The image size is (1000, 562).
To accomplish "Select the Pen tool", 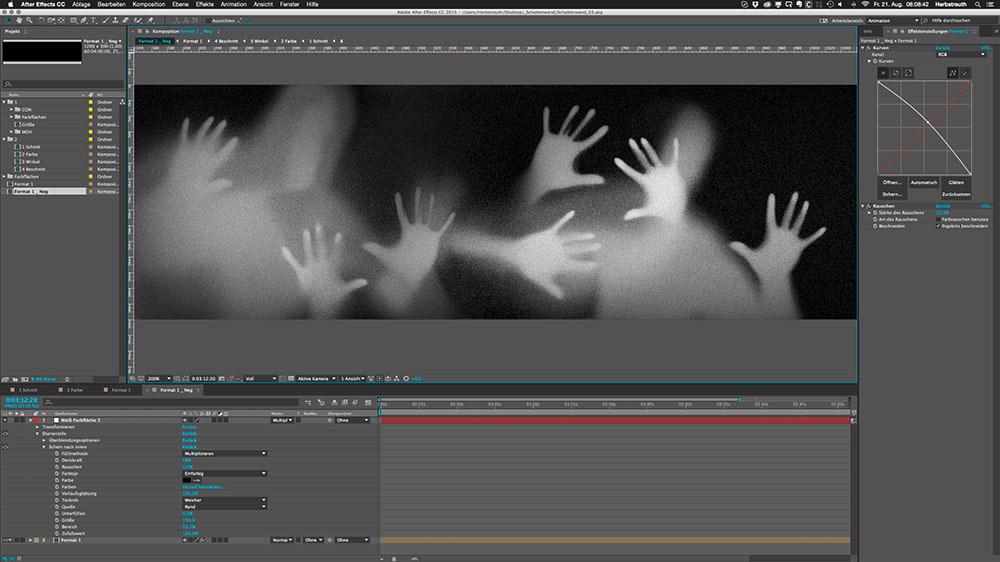I will tap(84, 20).
